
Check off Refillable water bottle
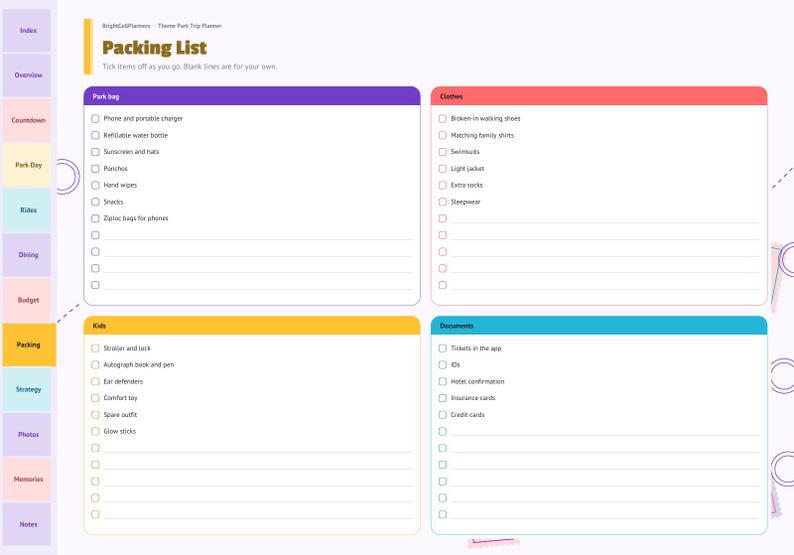click(95, 135)
